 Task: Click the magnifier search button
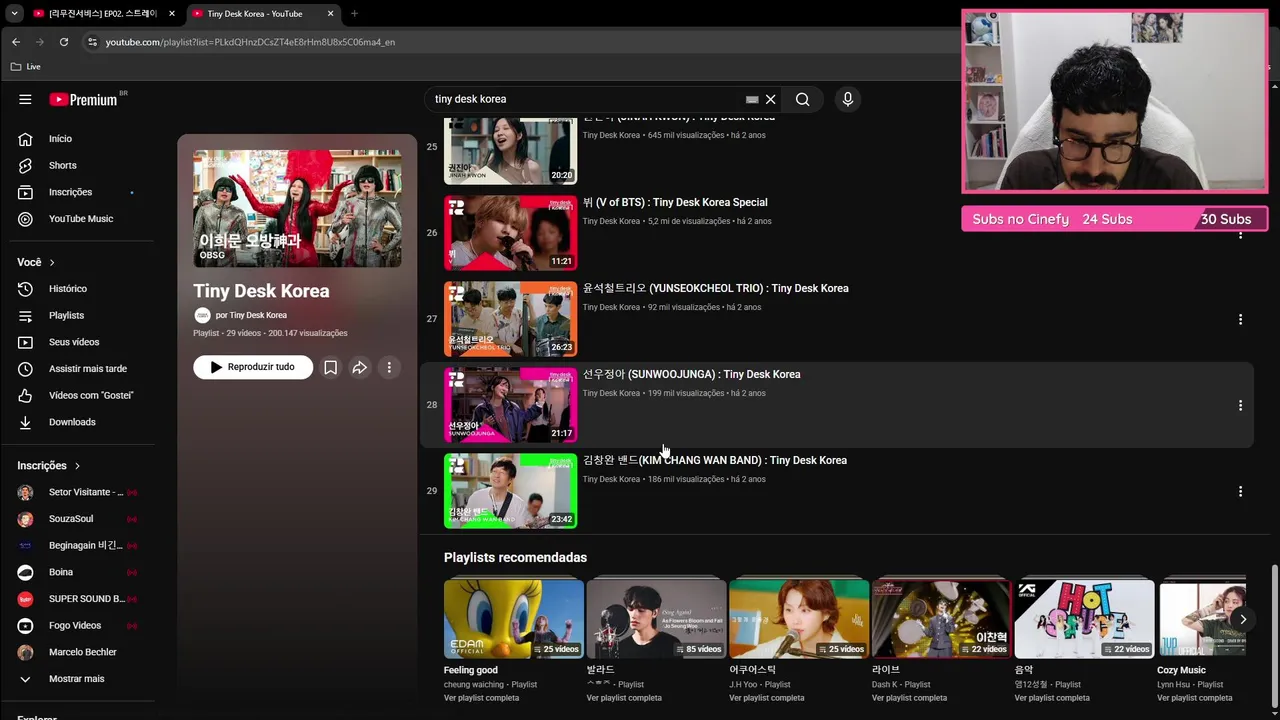click(802, 99)
